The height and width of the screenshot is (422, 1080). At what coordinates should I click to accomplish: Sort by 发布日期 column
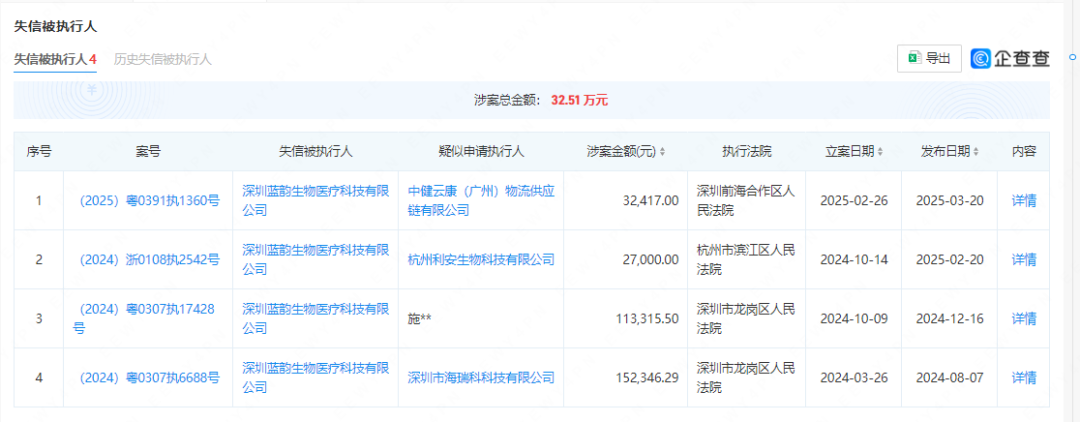950,151
